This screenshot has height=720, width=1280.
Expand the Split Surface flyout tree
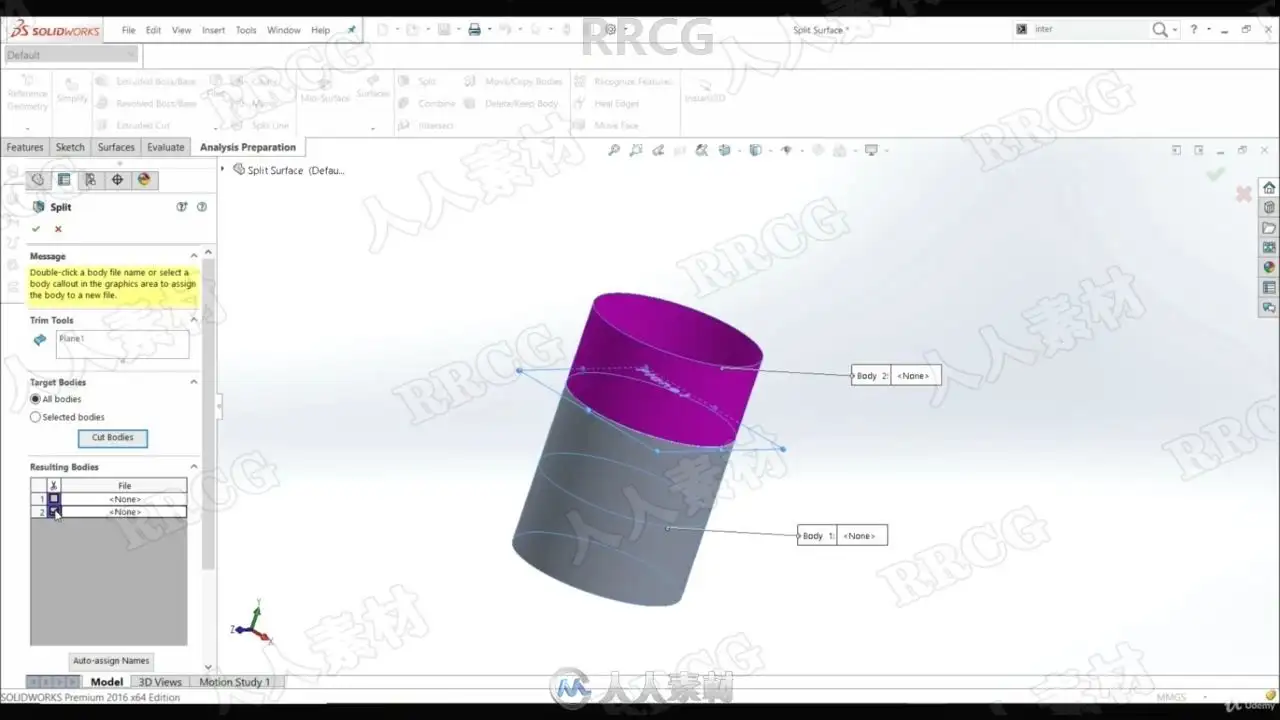(x=223, y=170)
